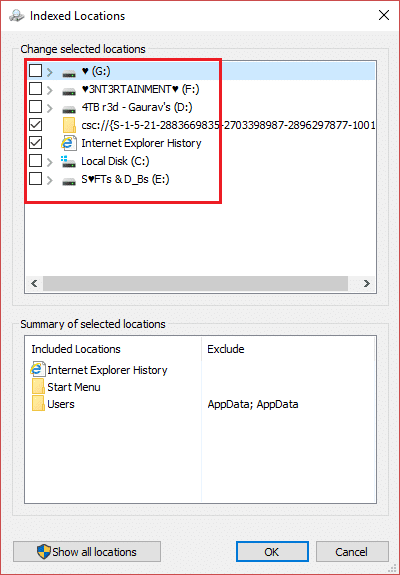Close the Indexed Locations dialog
The height and width of the screenshot is (575, 400).
coord(384,15)
